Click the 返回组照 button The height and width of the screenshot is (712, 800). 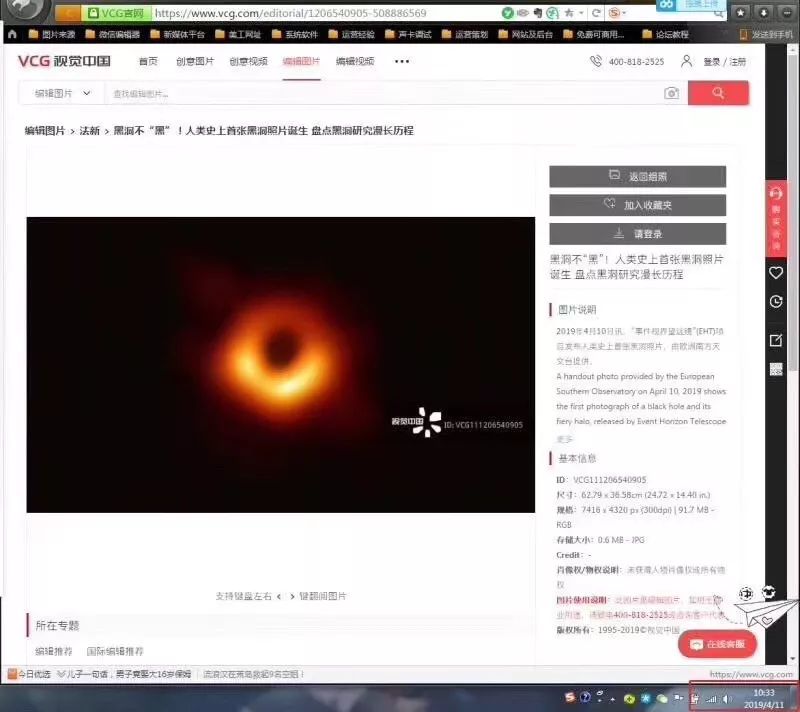tap(637, 175)
